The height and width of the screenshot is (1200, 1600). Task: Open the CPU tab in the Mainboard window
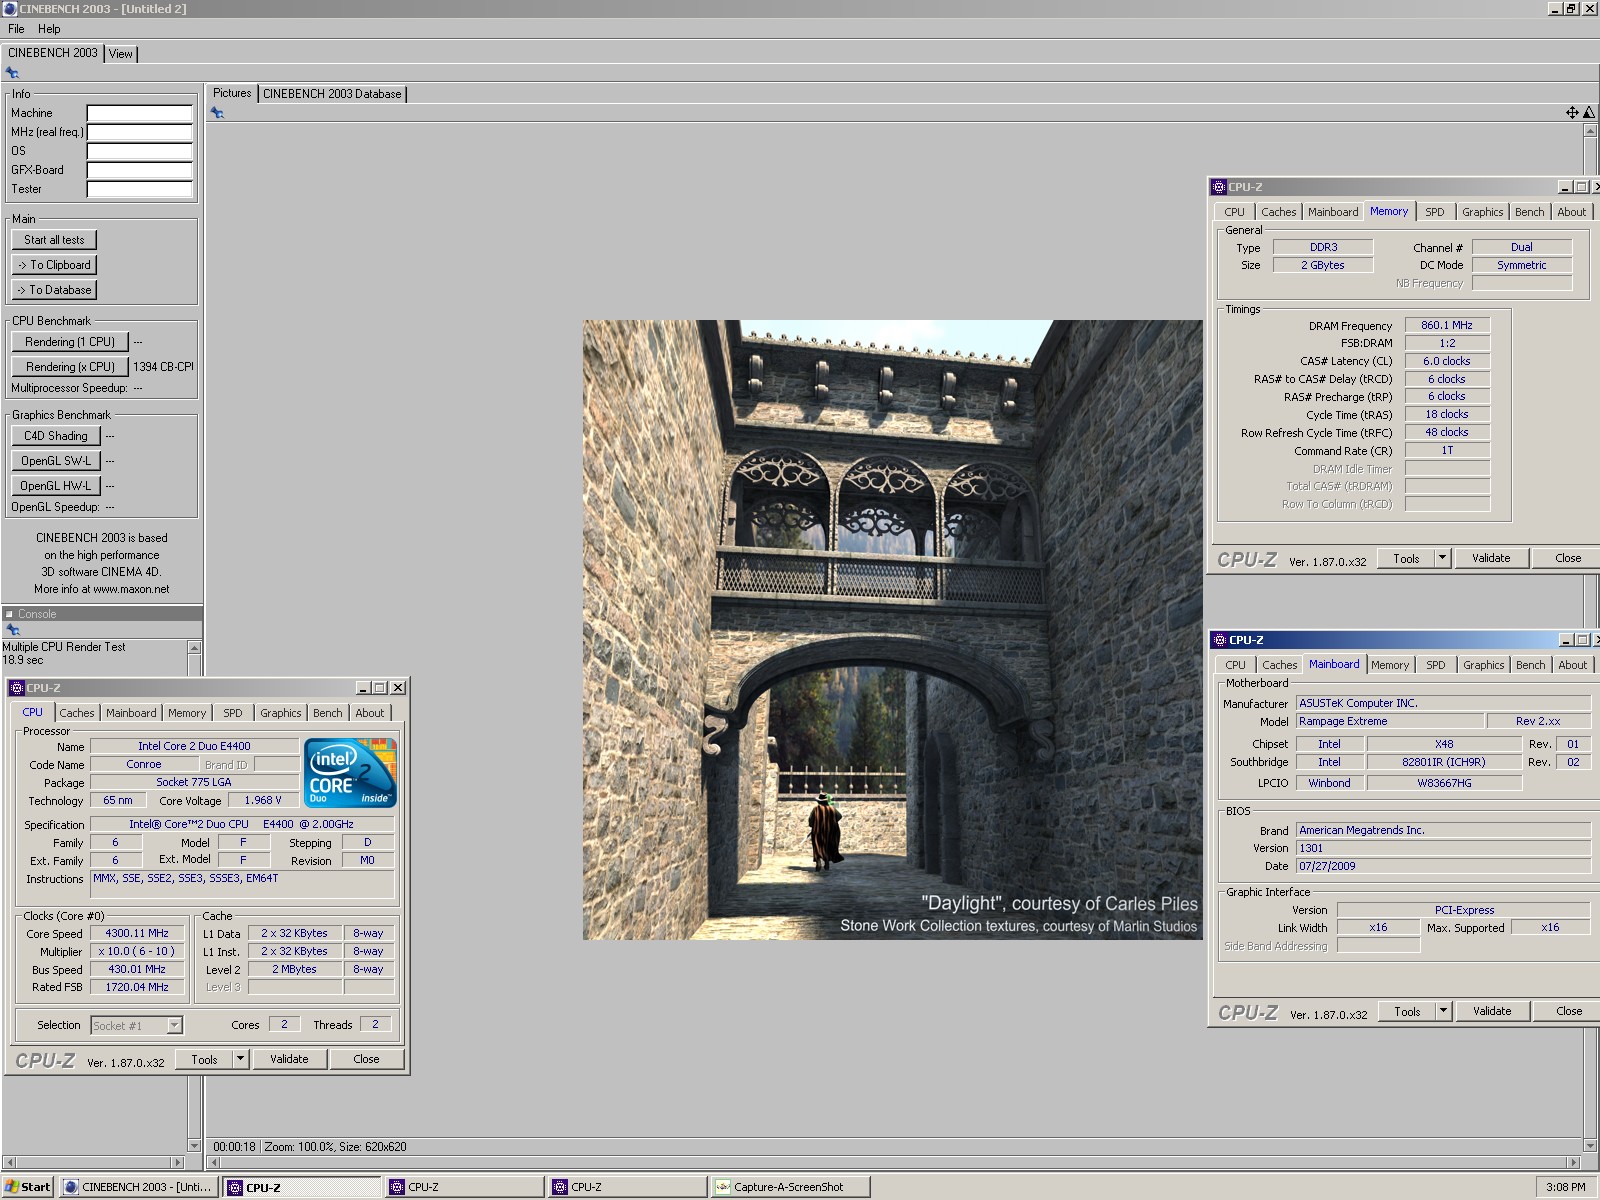(x=1236, y=665)
